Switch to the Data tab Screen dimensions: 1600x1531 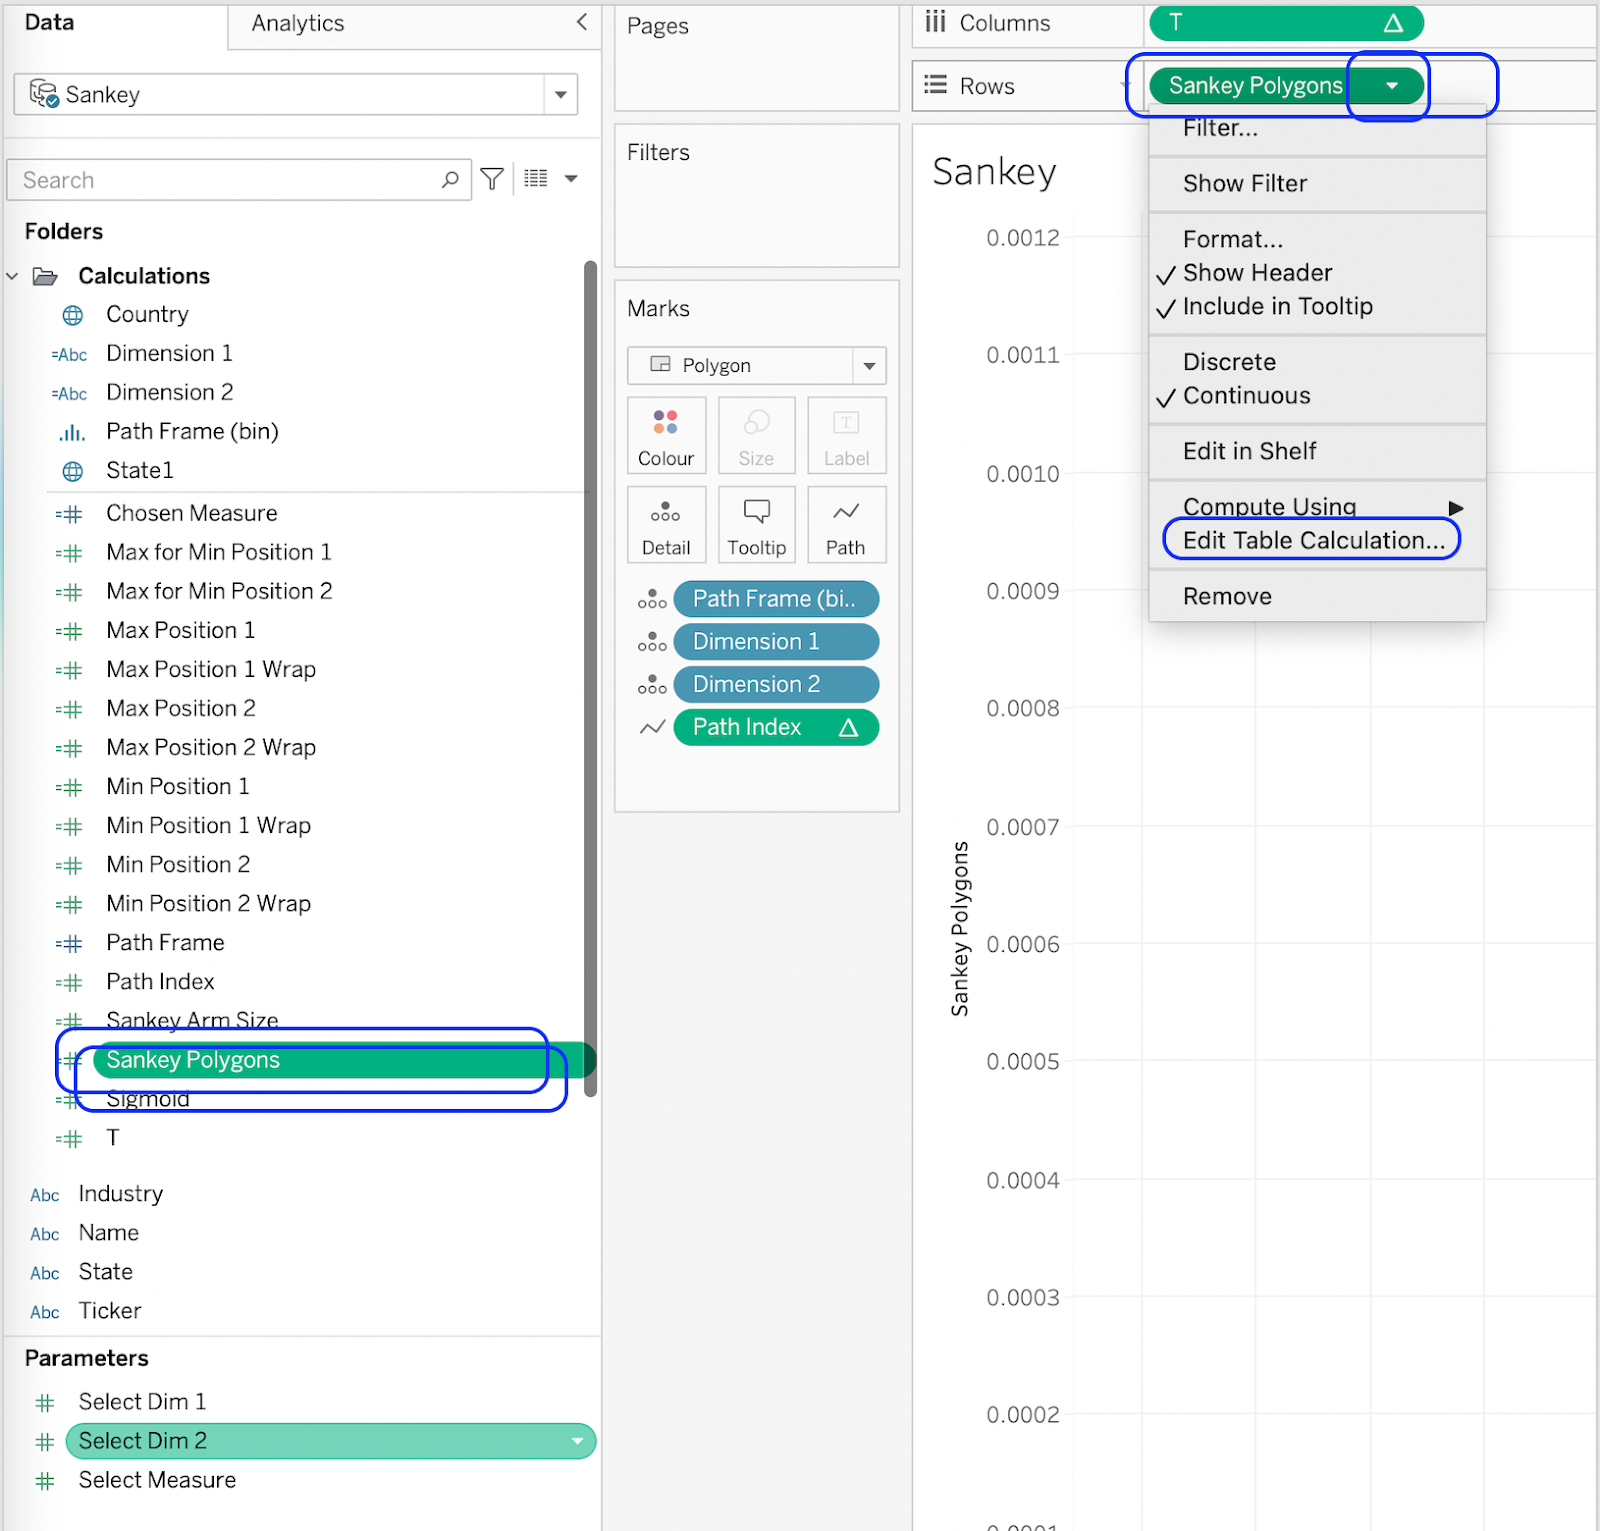click(50, 22)
